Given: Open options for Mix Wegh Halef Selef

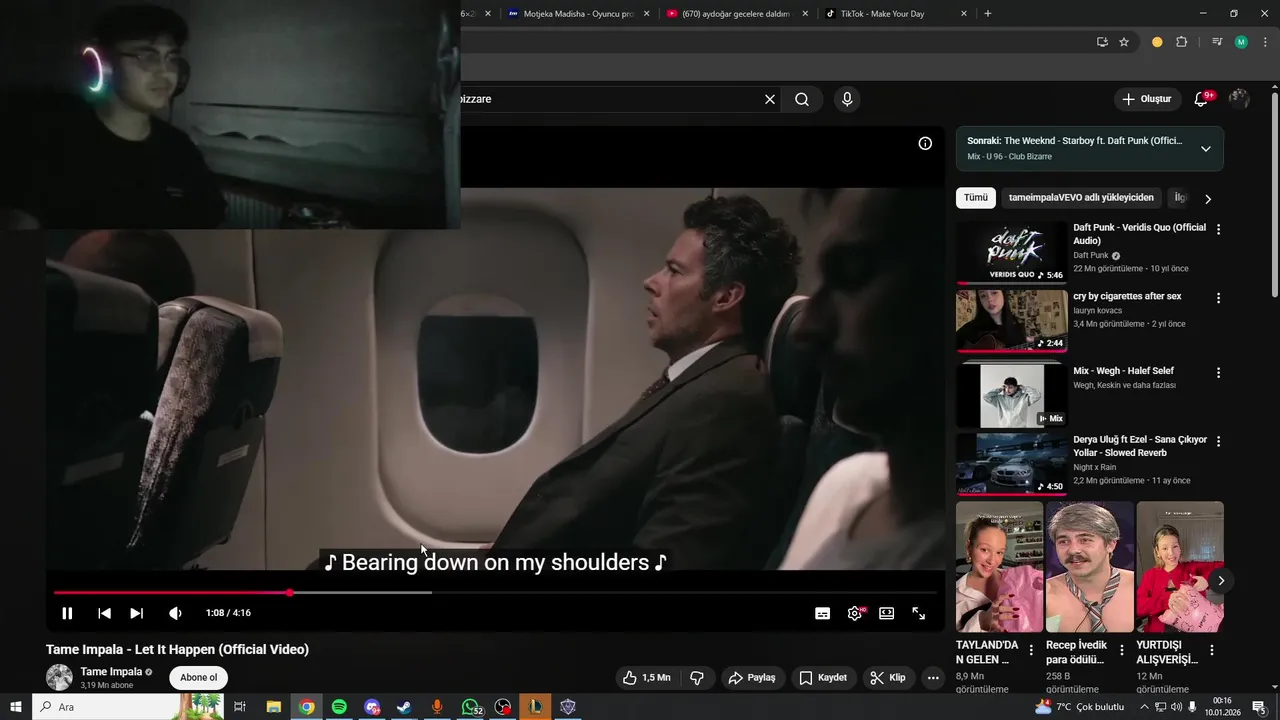Looking at the screenshot, I should (x=1218, y=373).
